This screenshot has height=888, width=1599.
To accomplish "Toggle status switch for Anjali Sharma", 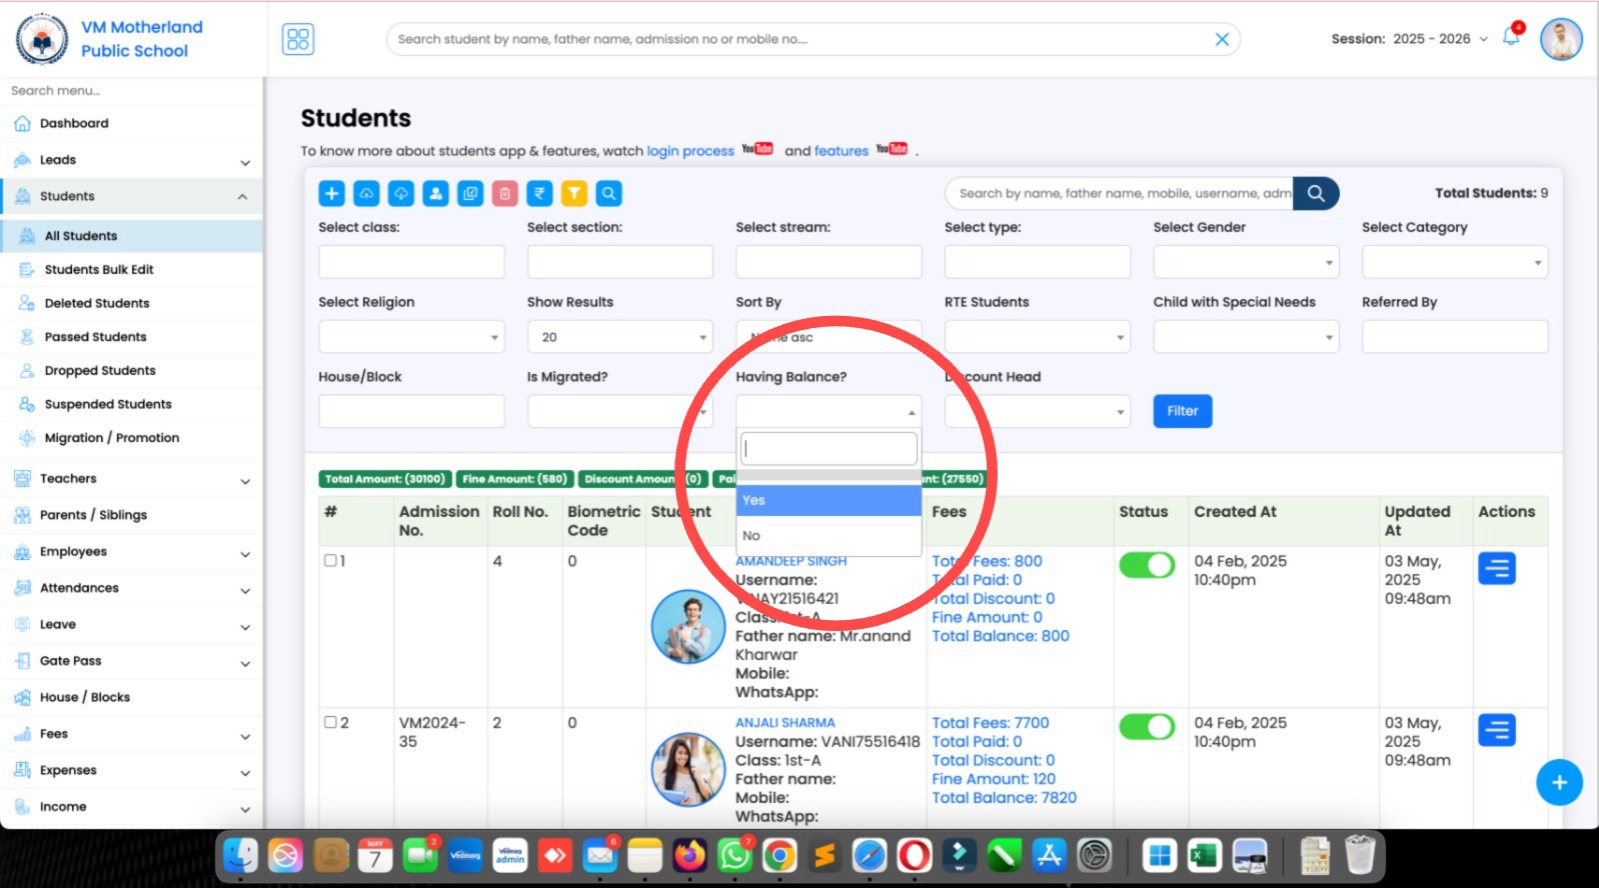I will 1146,727.
